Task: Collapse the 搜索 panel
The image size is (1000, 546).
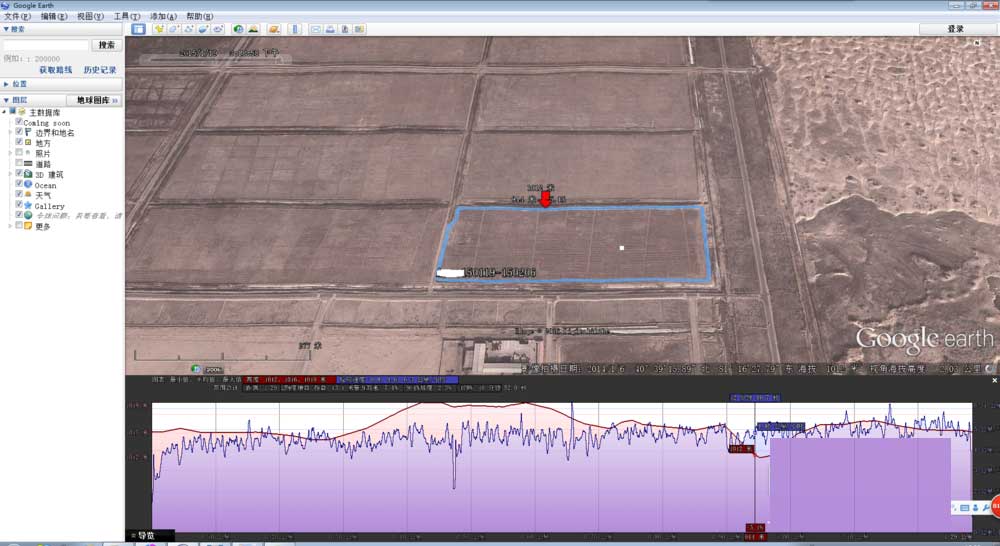Action: coord(6,29)
